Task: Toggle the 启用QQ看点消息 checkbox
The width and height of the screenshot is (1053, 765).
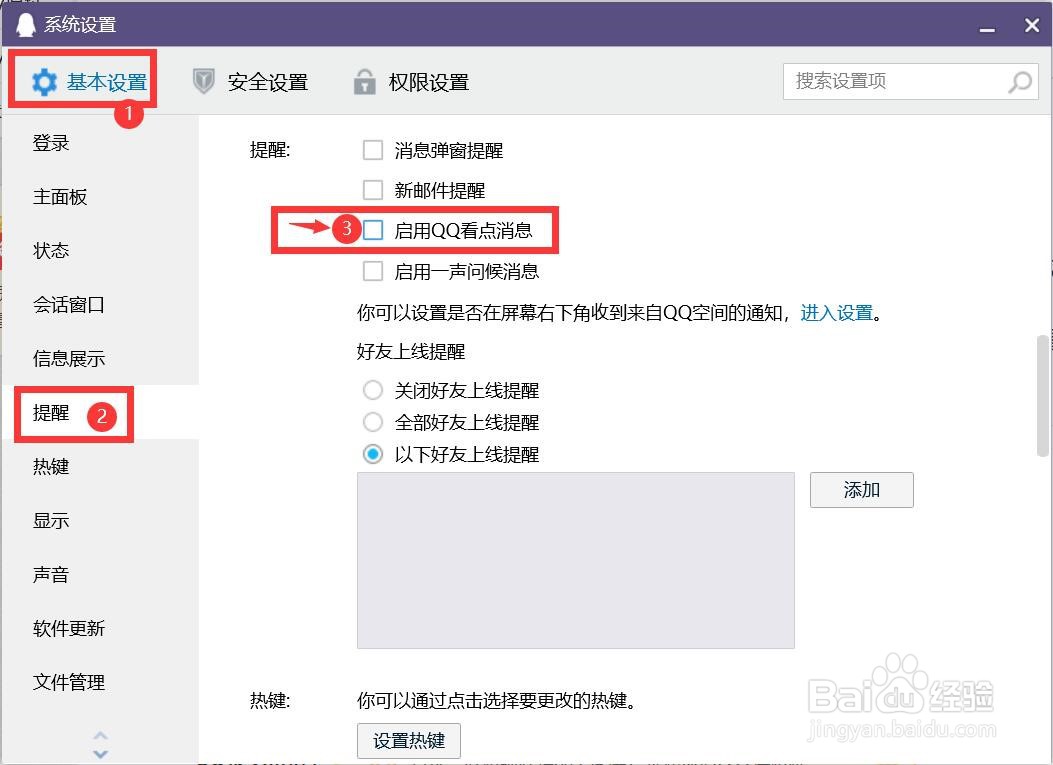Action: pos(373,230)
